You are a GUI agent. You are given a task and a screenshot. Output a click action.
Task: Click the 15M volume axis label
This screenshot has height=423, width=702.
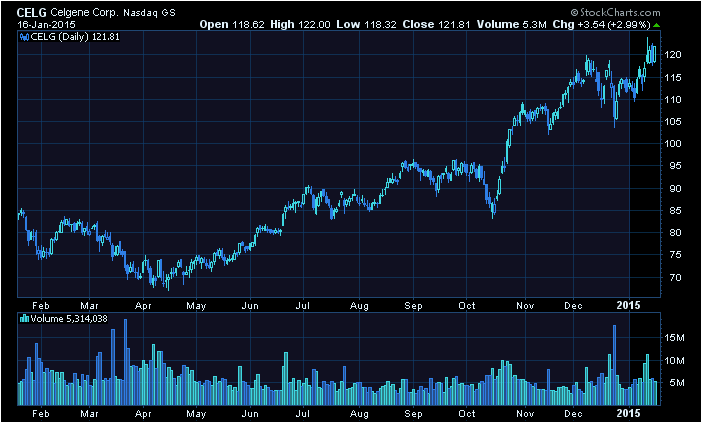point(674,338)
